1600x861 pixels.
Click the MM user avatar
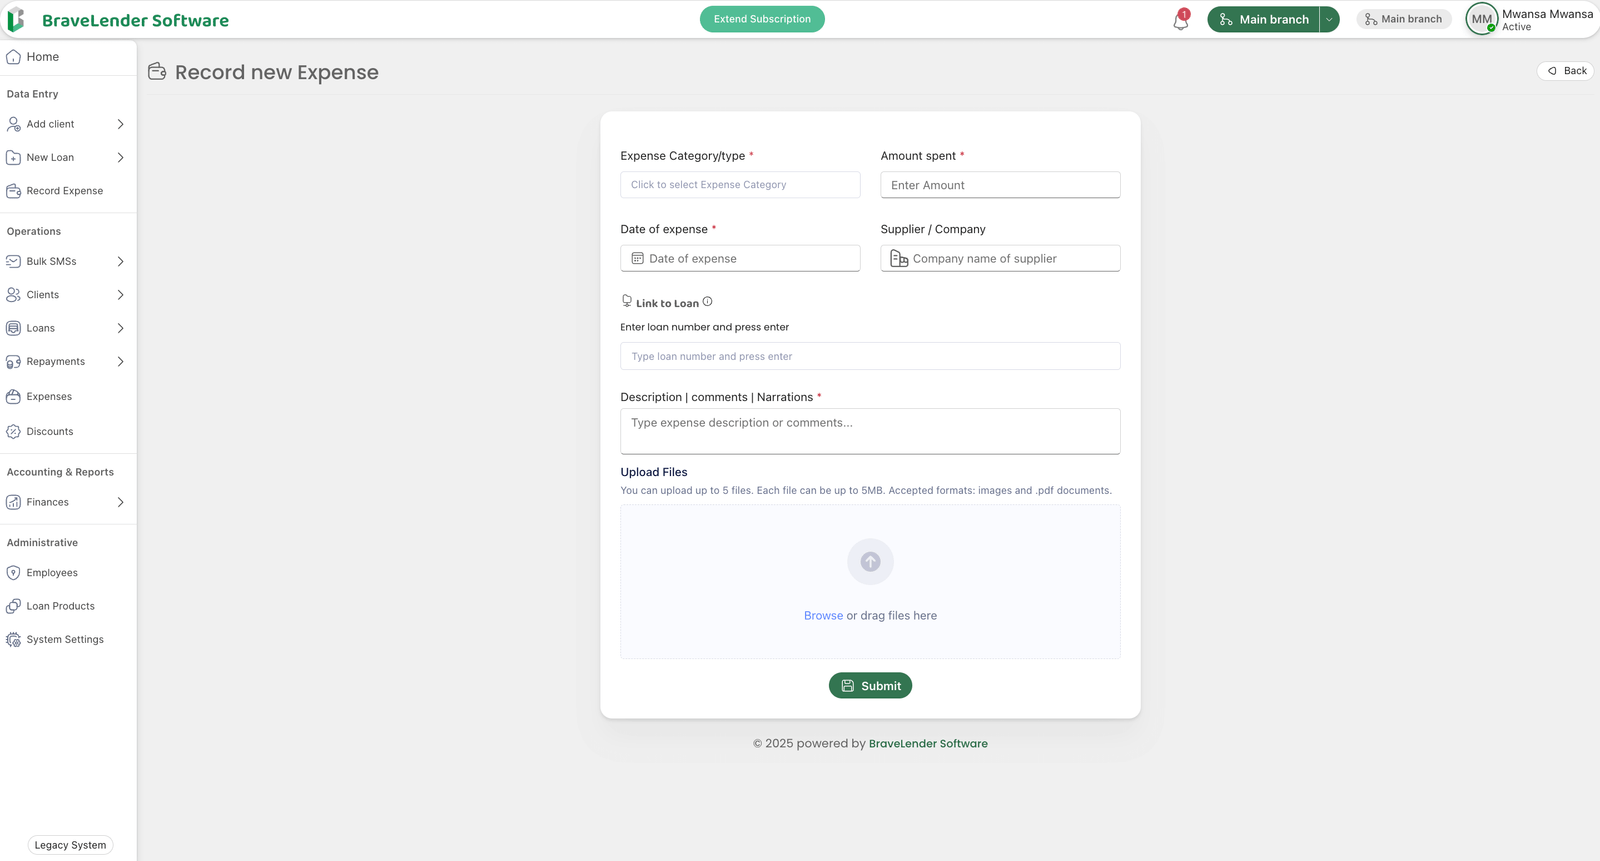click(x=1481, y=19)
